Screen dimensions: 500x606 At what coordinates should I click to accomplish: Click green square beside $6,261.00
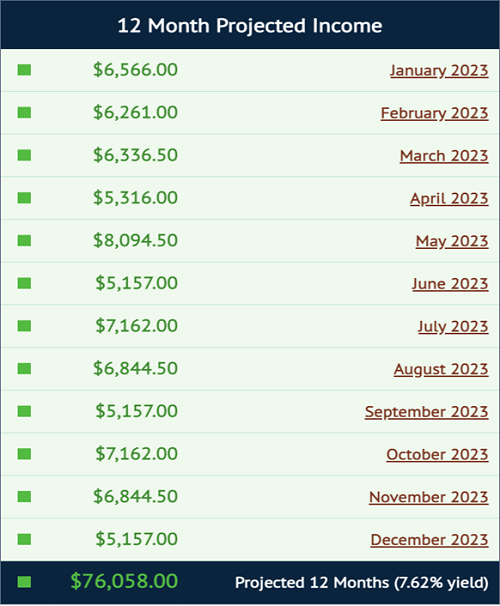pos(24,113)
